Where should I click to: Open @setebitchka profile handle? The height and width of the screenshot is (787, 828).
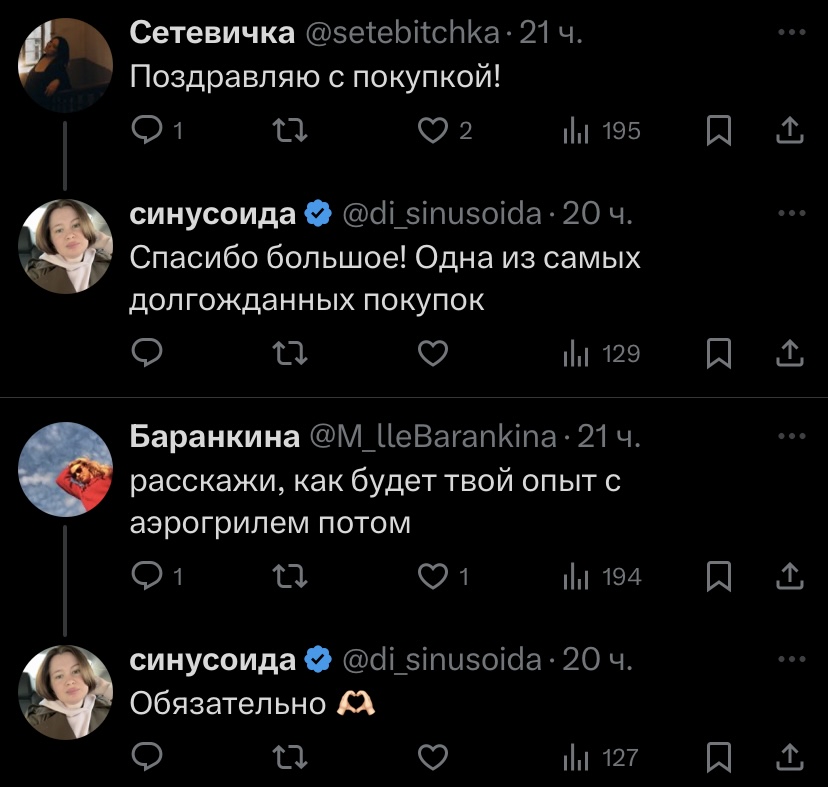[x=401, y=34]
